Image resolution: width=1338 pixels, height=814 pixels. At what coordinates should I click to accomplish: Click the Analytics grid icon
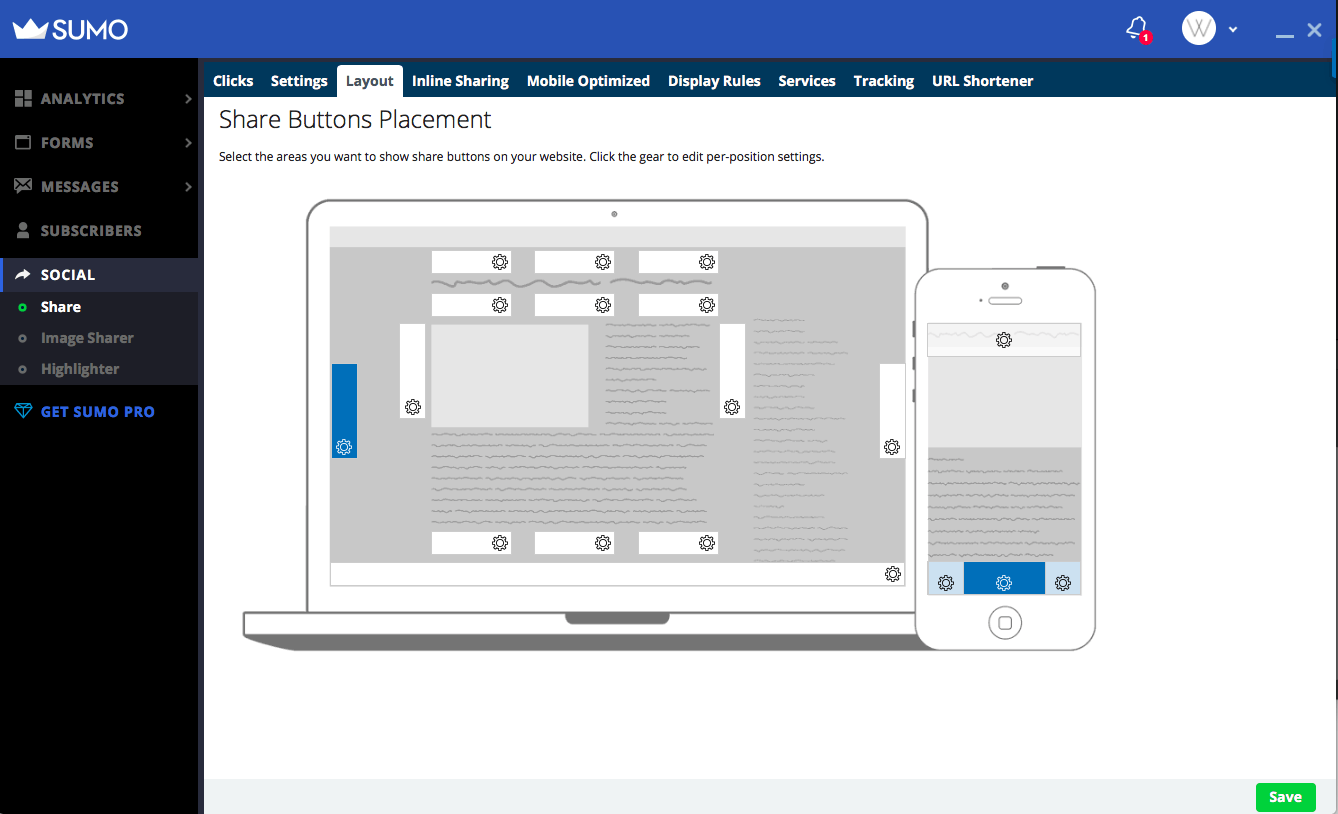click(x=23, y=99)
